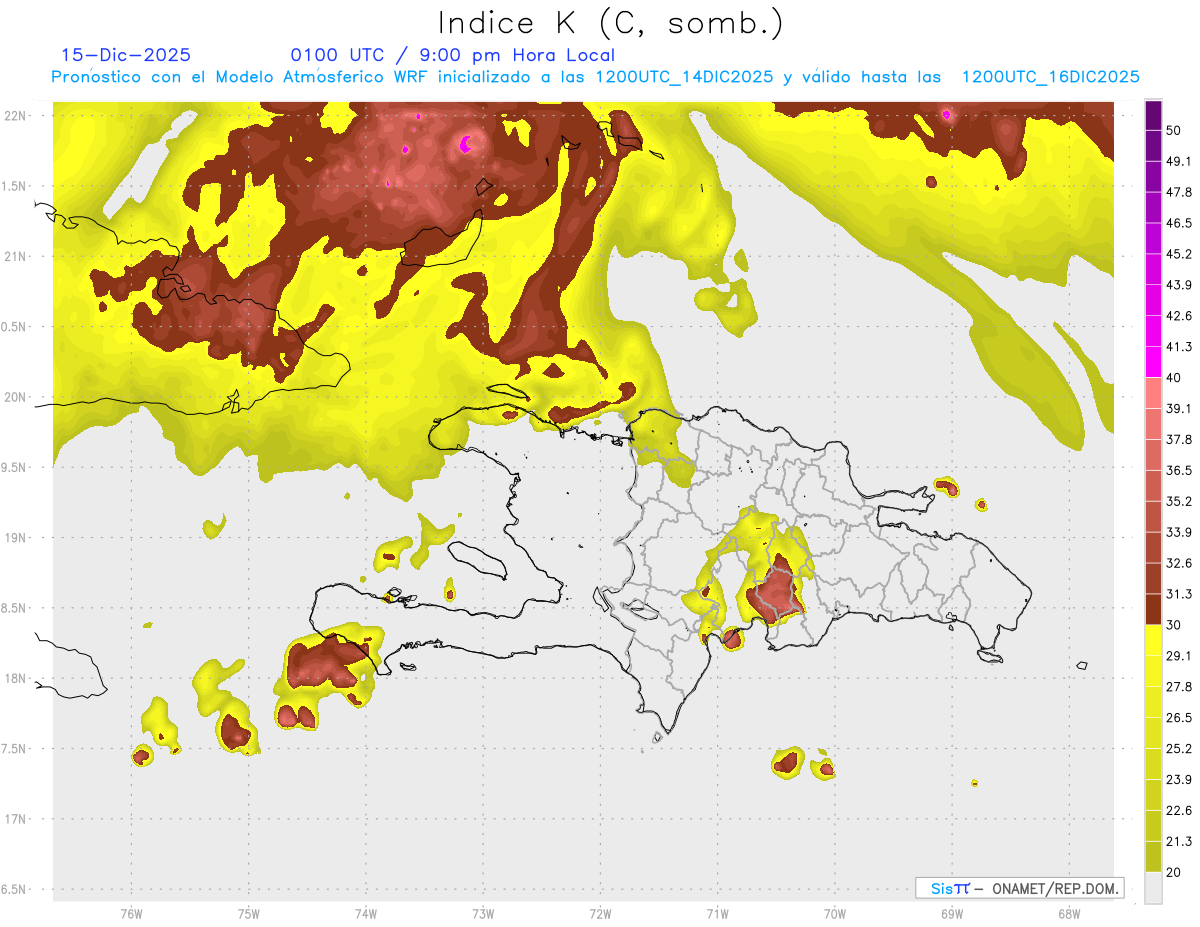Viewport: 1200px width, 927px height.
Task: Click the legend value 20
Action: coord(1175,873)
